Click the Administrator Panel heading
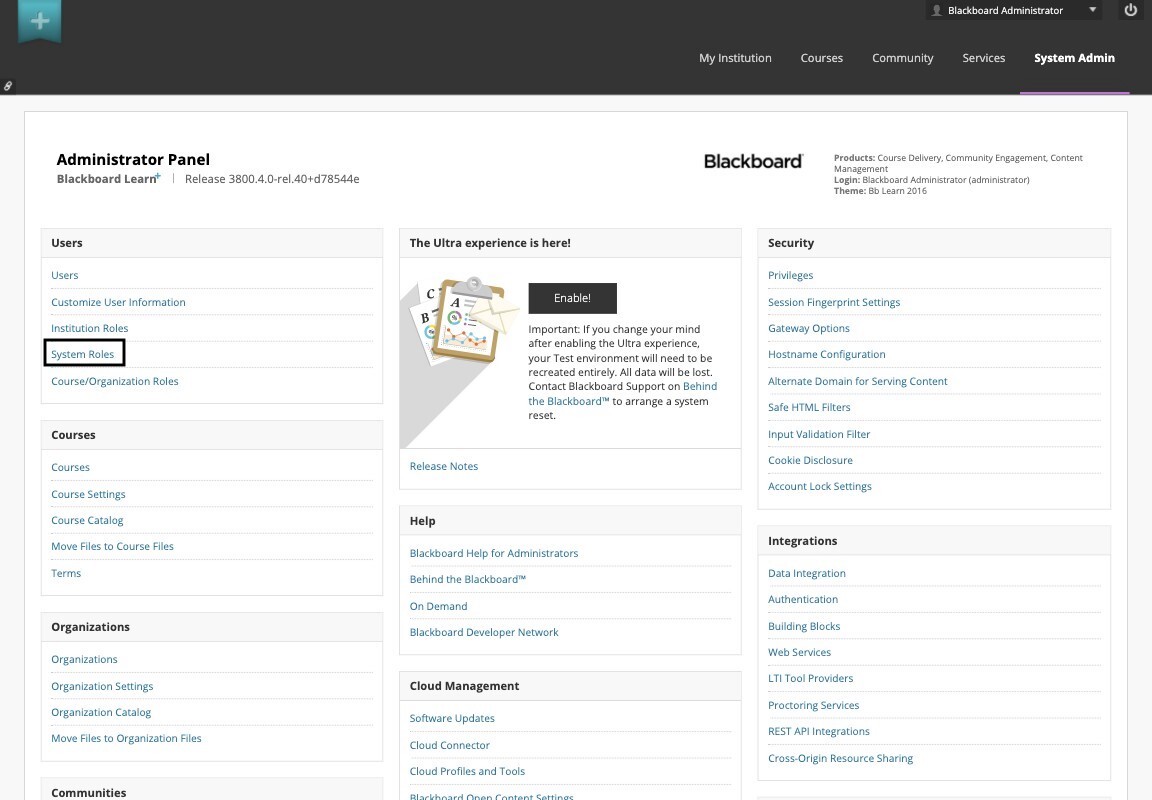1152x800 pixels. point(133,159)
